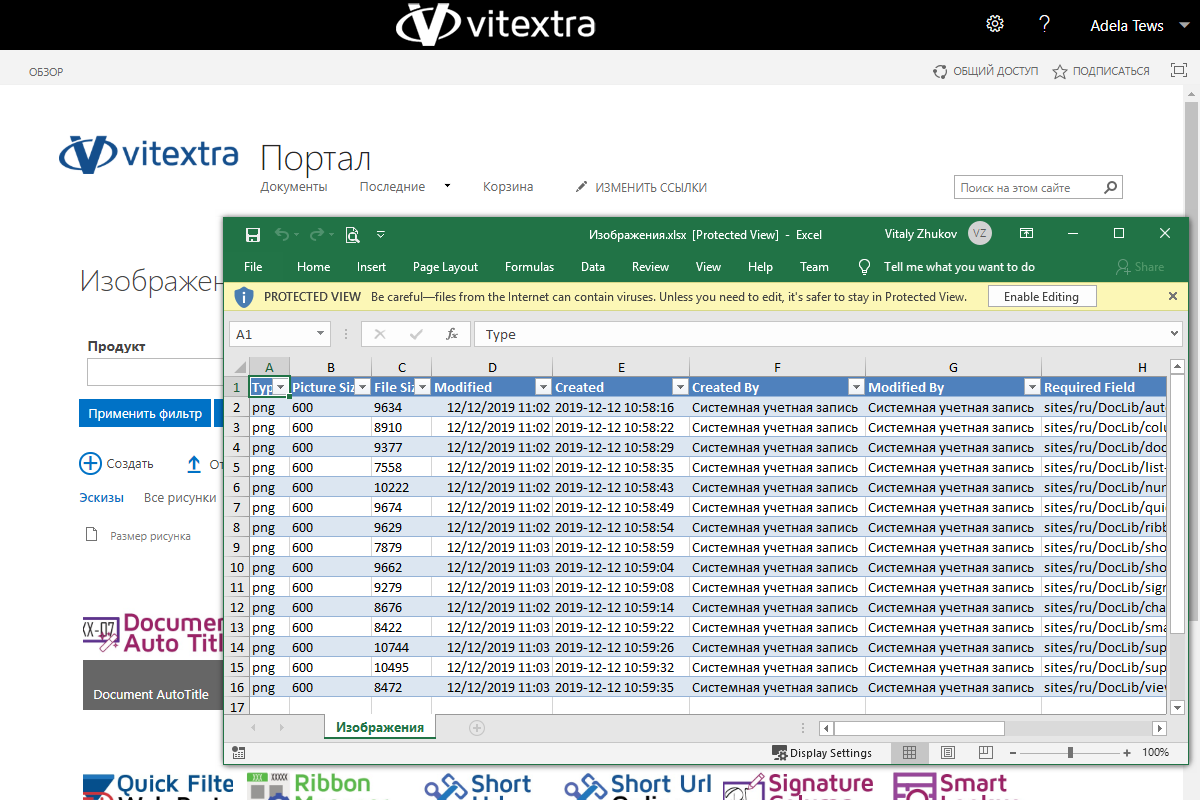Screen dimensions: 1200x800
Task: Click Enable Editing button
Action: [1041, 296]
